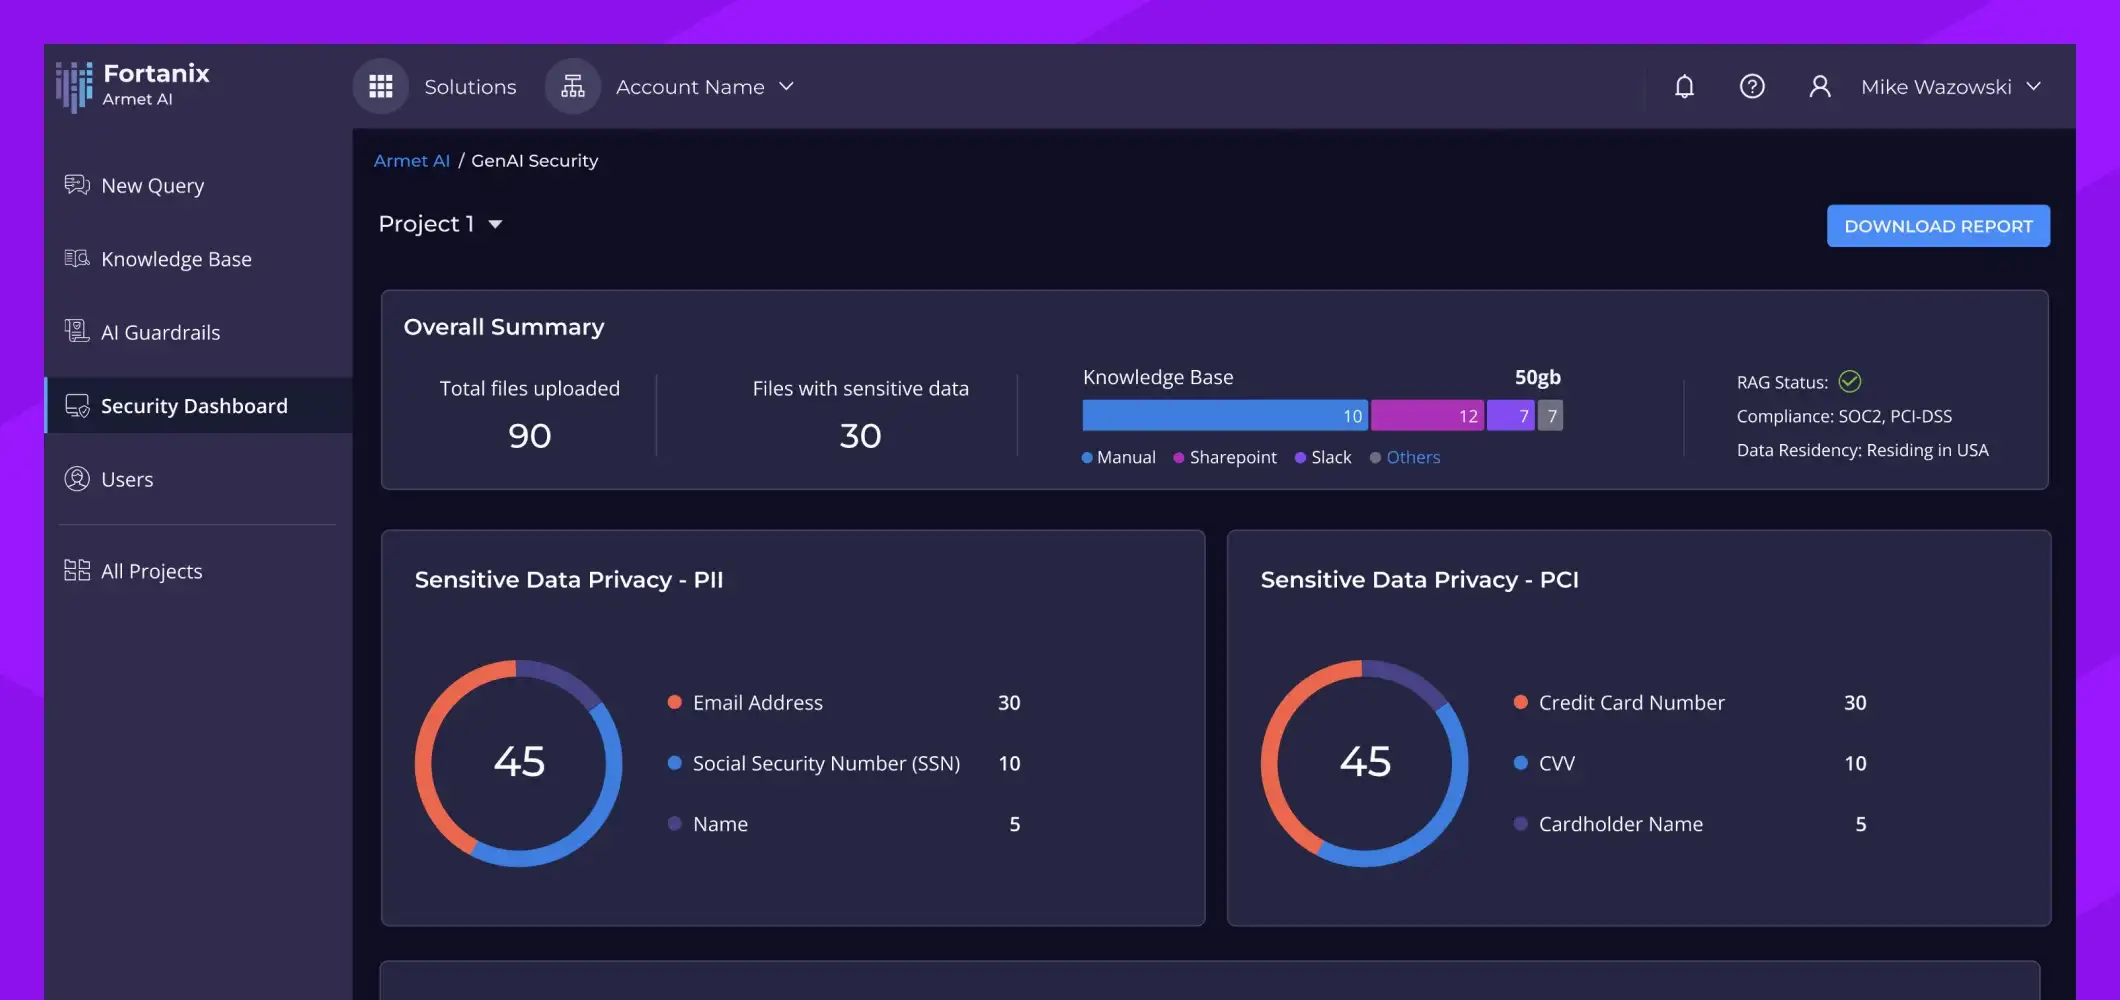The image size is (2120, 1000).
Task: Click the Sharepoint legend entry
Action: pos(1225,457)
